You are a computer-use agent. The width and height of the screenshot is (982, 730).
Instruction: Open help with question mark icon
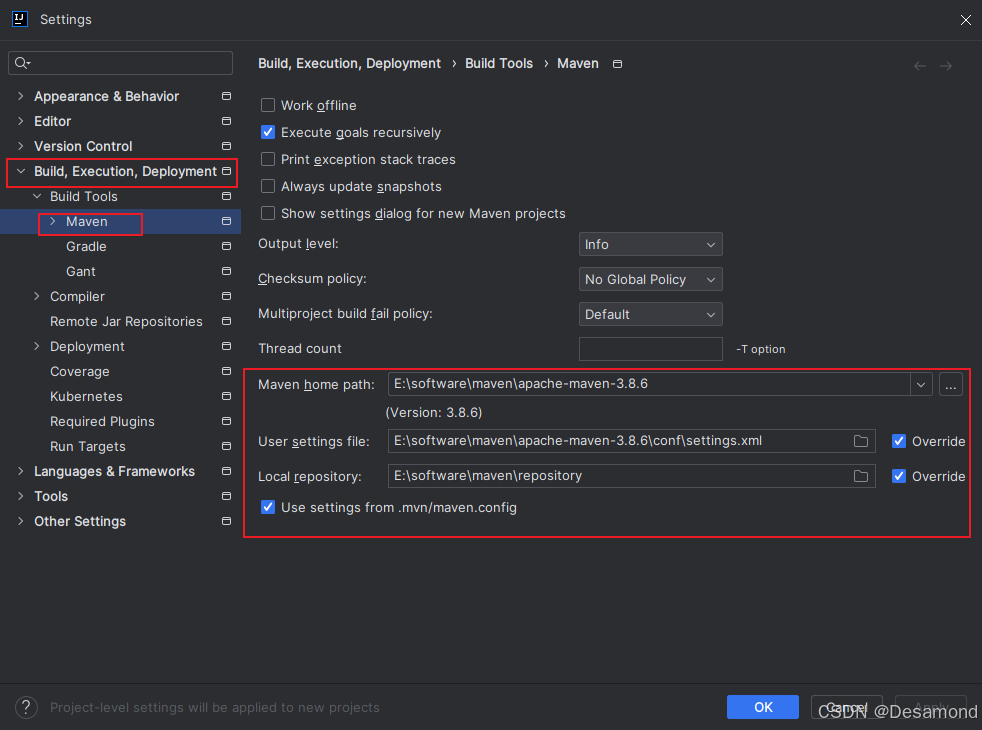point(26,707)
